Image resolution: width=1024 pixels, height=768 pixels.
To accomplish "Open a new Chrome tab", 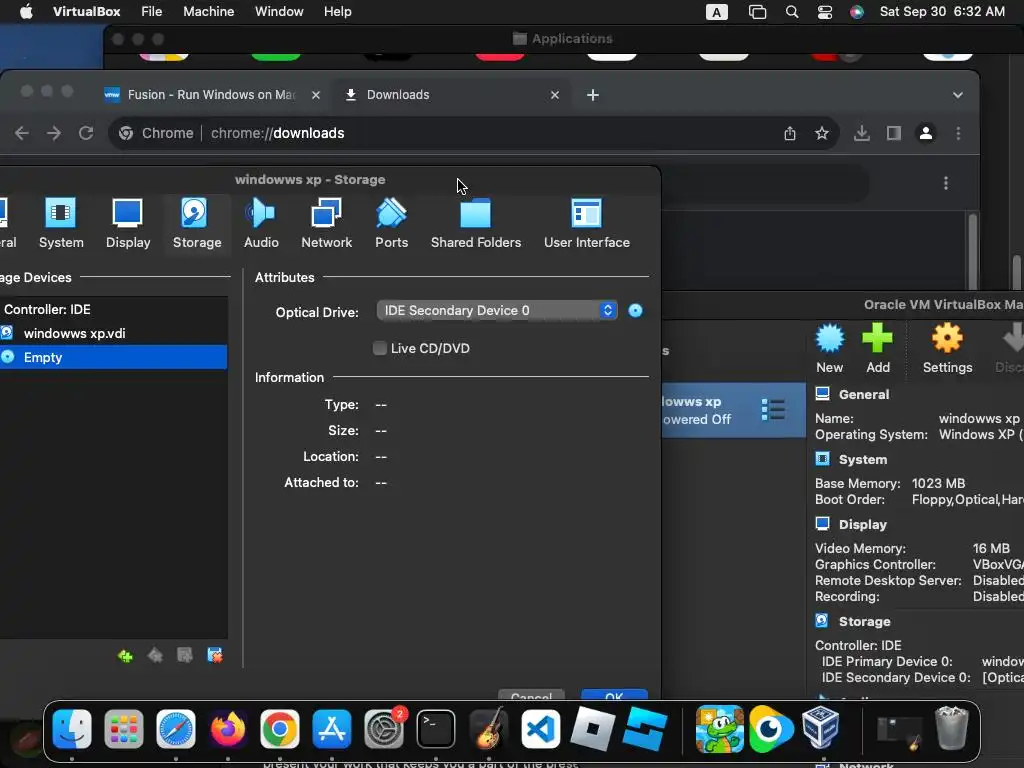I will point(592,95).
